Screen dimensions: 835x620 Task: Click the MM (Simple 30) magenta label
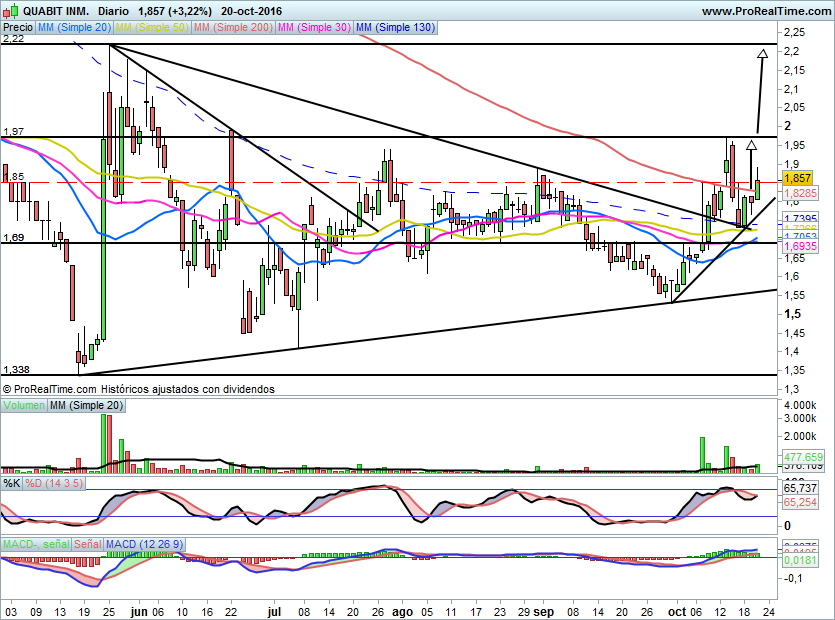pyautogui.click(x=313, y=28)
